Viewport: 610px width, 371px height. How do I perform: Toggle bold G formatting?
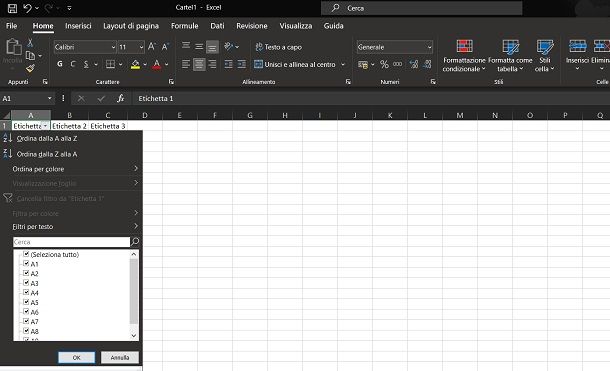click(x=60, y=64)
